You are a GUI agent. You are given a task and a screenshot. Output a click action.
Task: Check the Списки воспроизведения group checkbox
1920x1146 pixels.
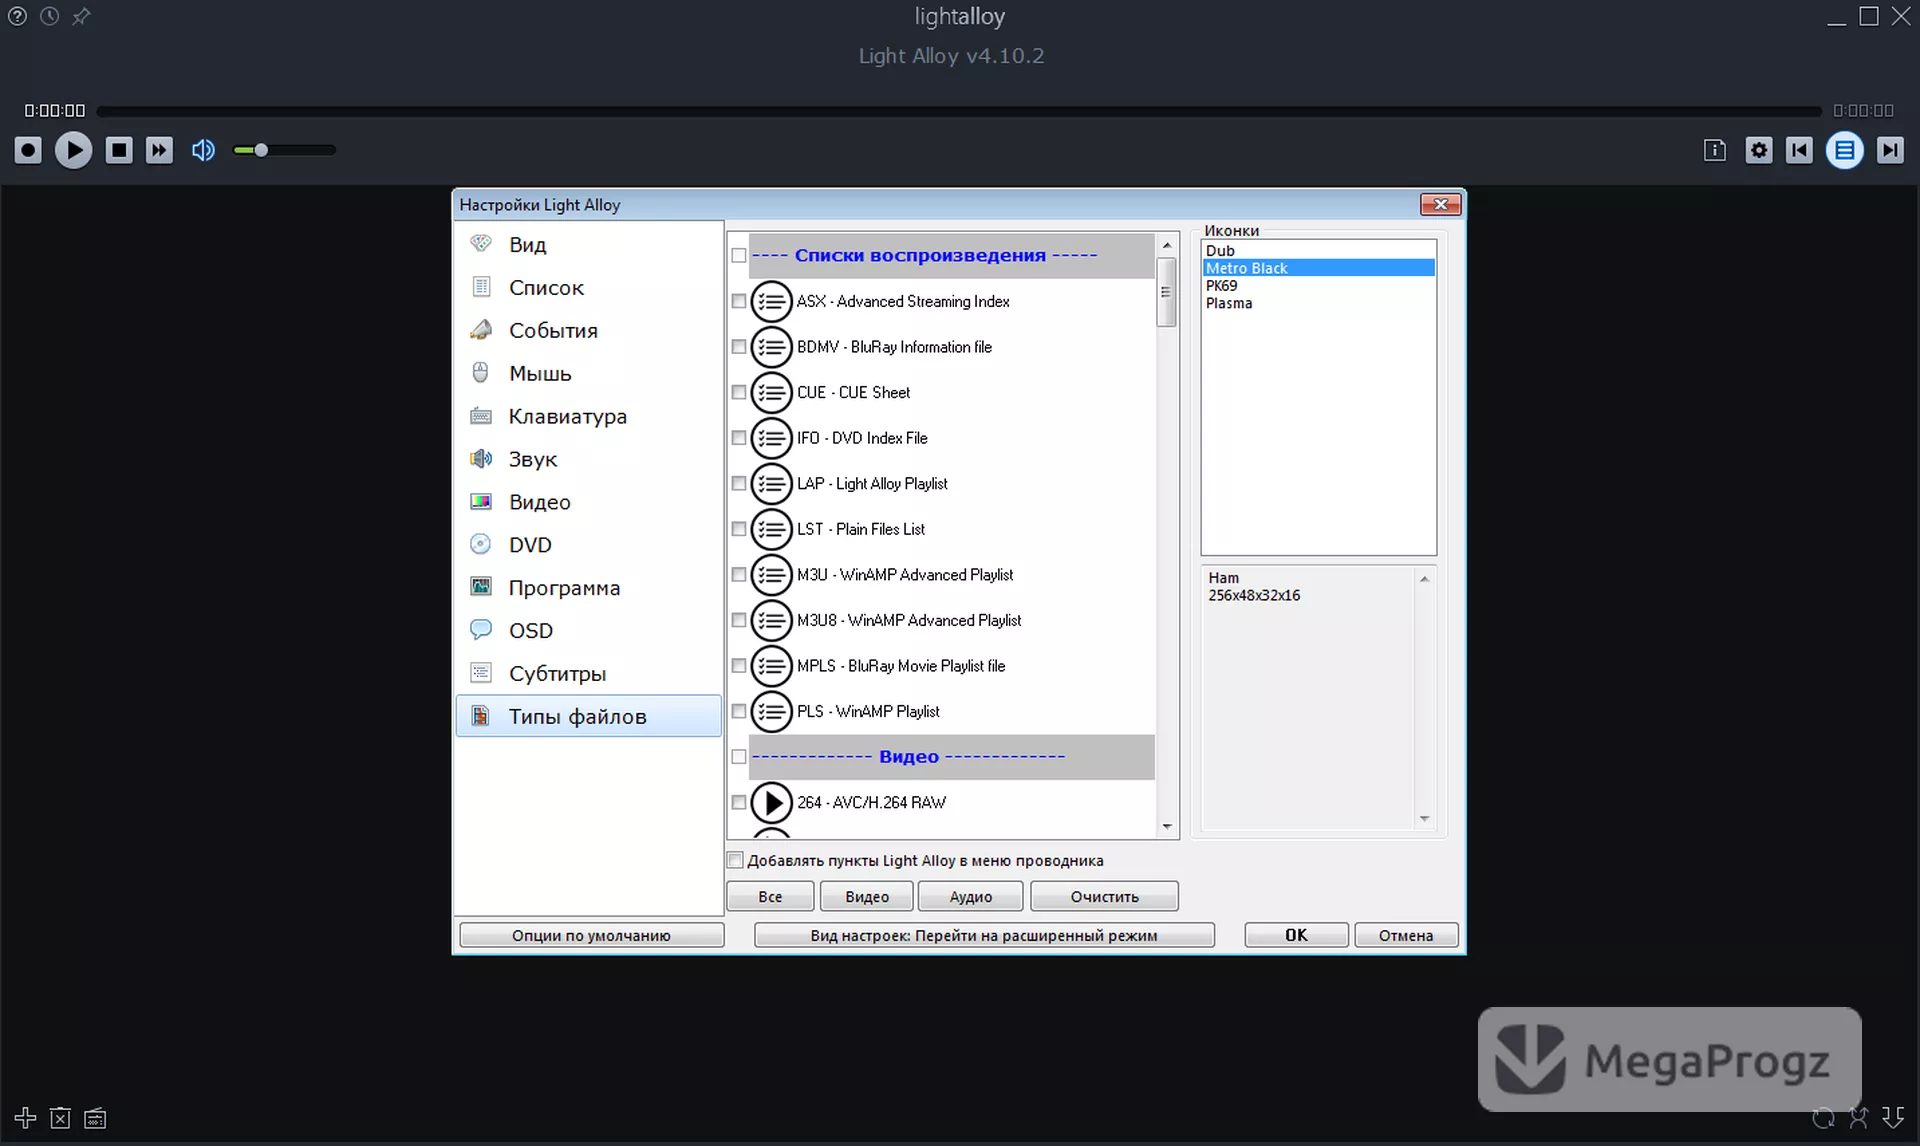pos(738,256)
